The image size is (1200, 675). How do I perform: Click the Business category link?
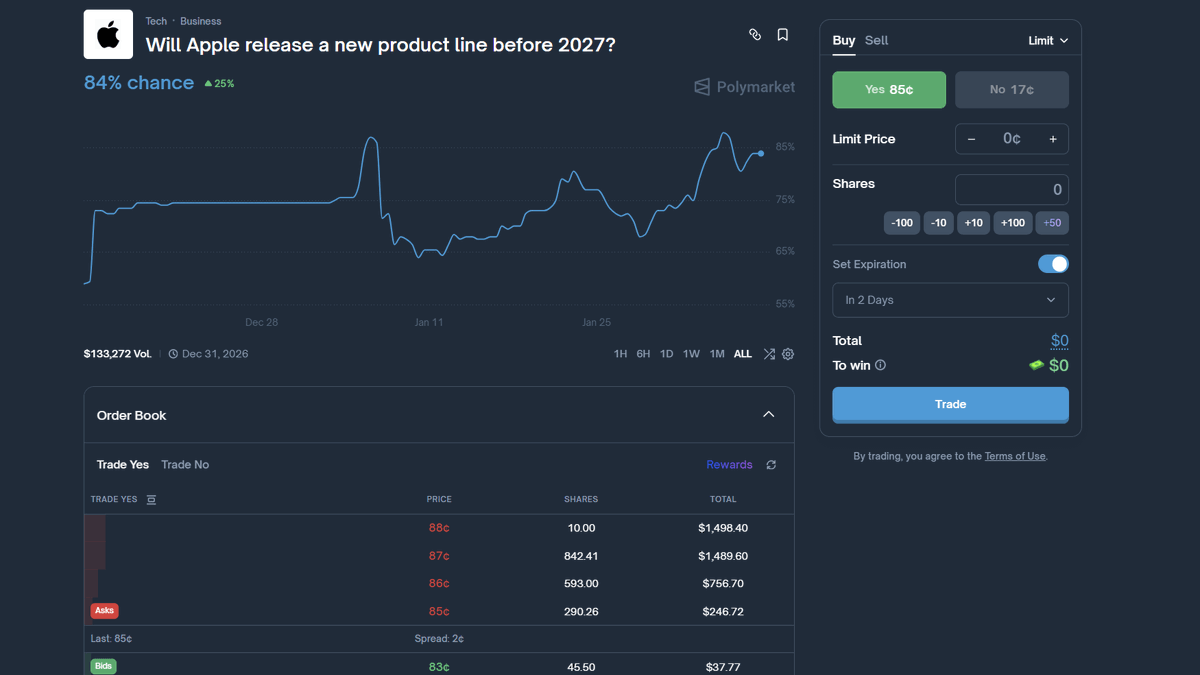pyautogui.click(x=201, y=21)
